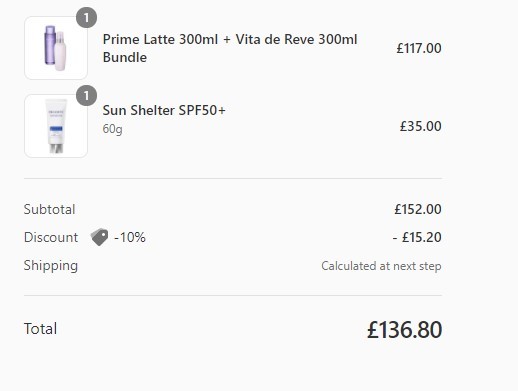The image size is (518, 391).
Task: Click the £117.00 bundle price
Action: click(419, 48)
